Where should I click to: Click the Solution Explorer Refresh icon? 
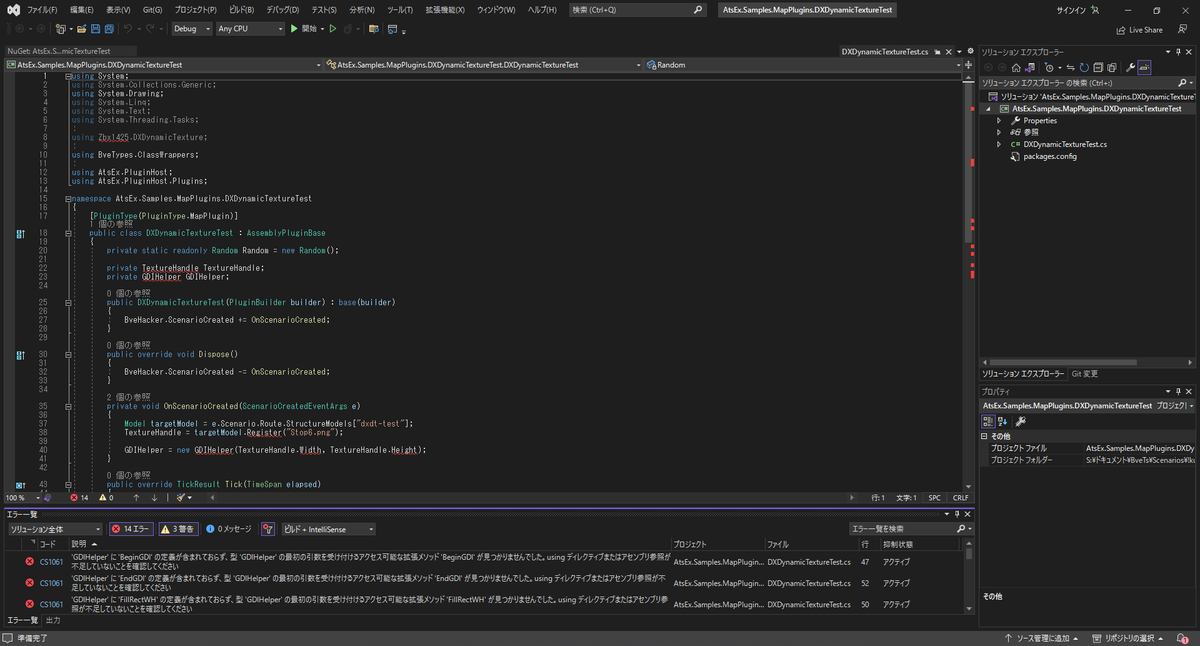pyautogui.click(x=1084, y=67)
